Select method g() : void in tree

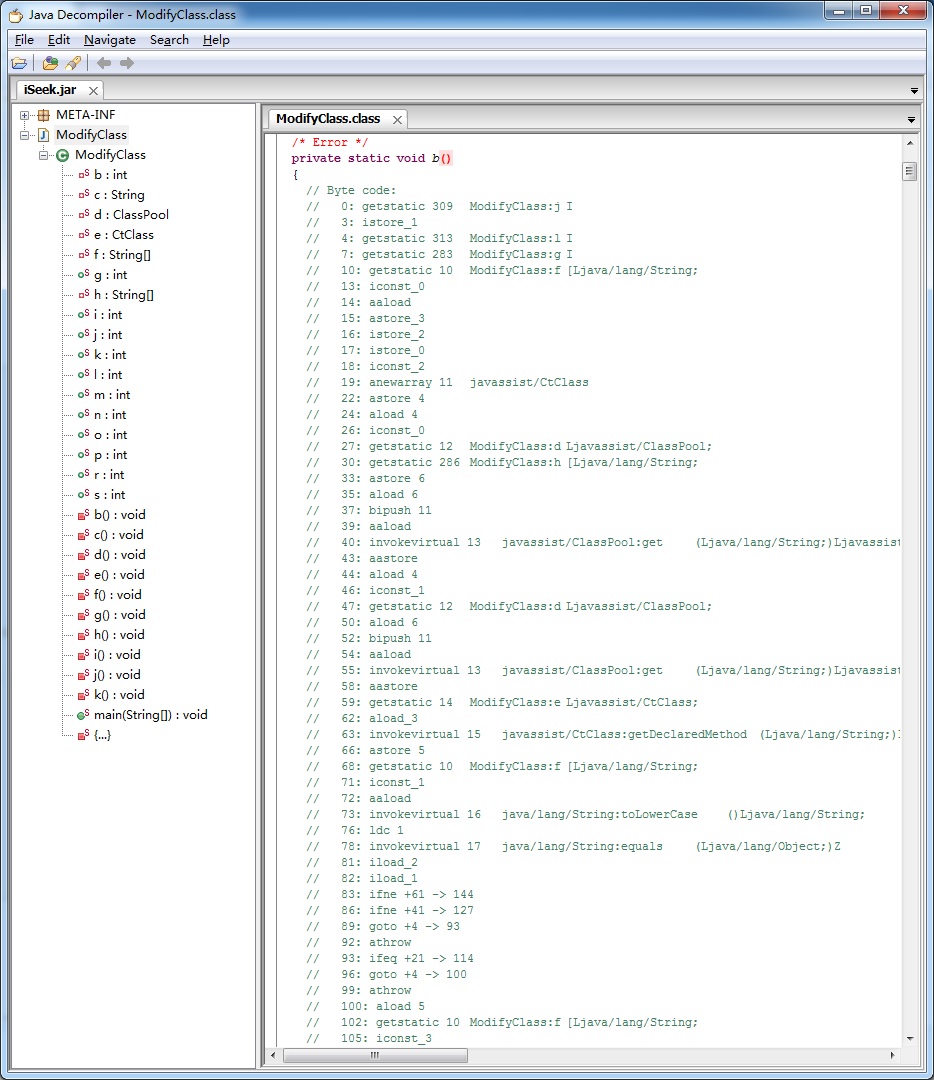pyautogui.click(x=120, y=614)
